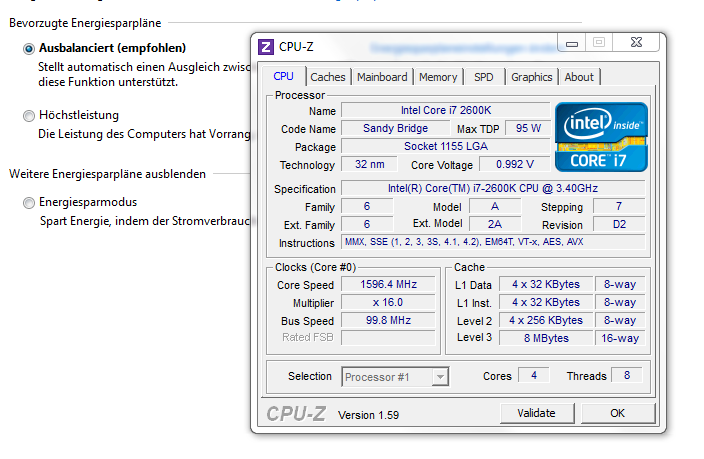Click the Level 2 value 4 x 256 KBytes
The width and height of the screenshot is (704, 459).
(x=546, y=320)
